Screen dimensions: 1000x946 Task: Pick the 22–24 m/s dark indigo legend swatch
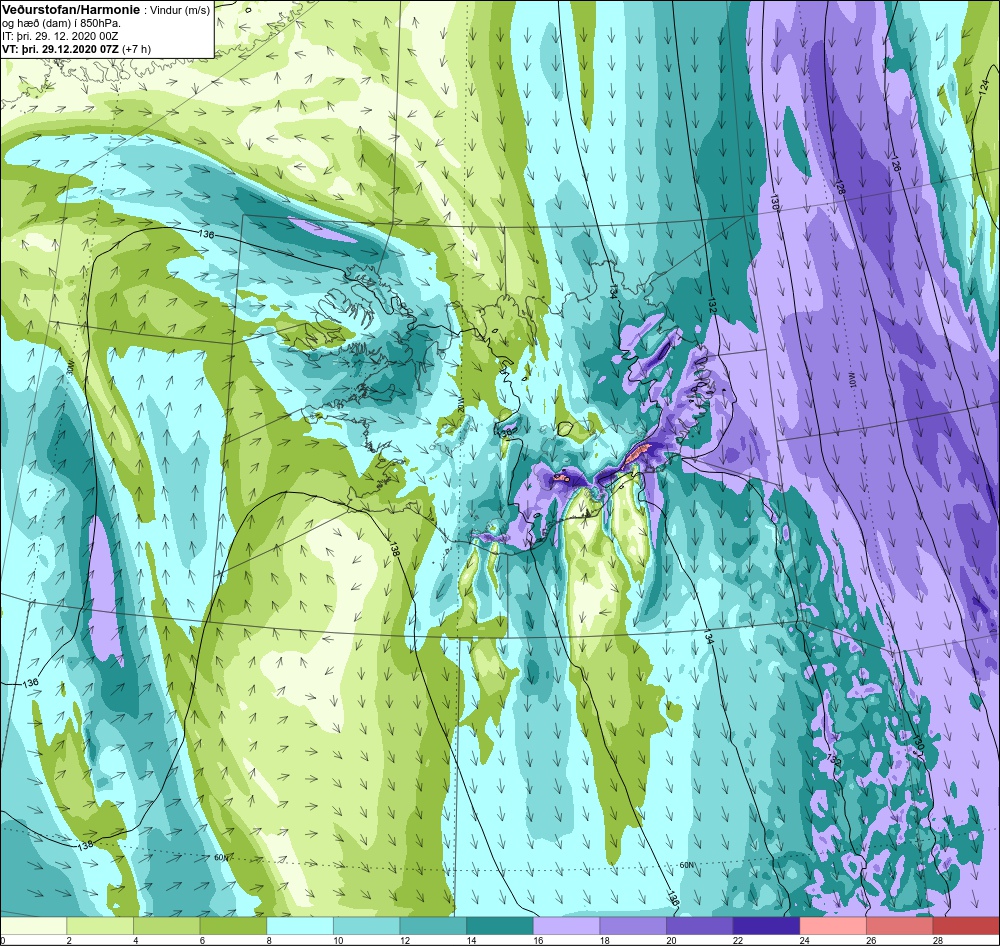click(x=767, y=926)
